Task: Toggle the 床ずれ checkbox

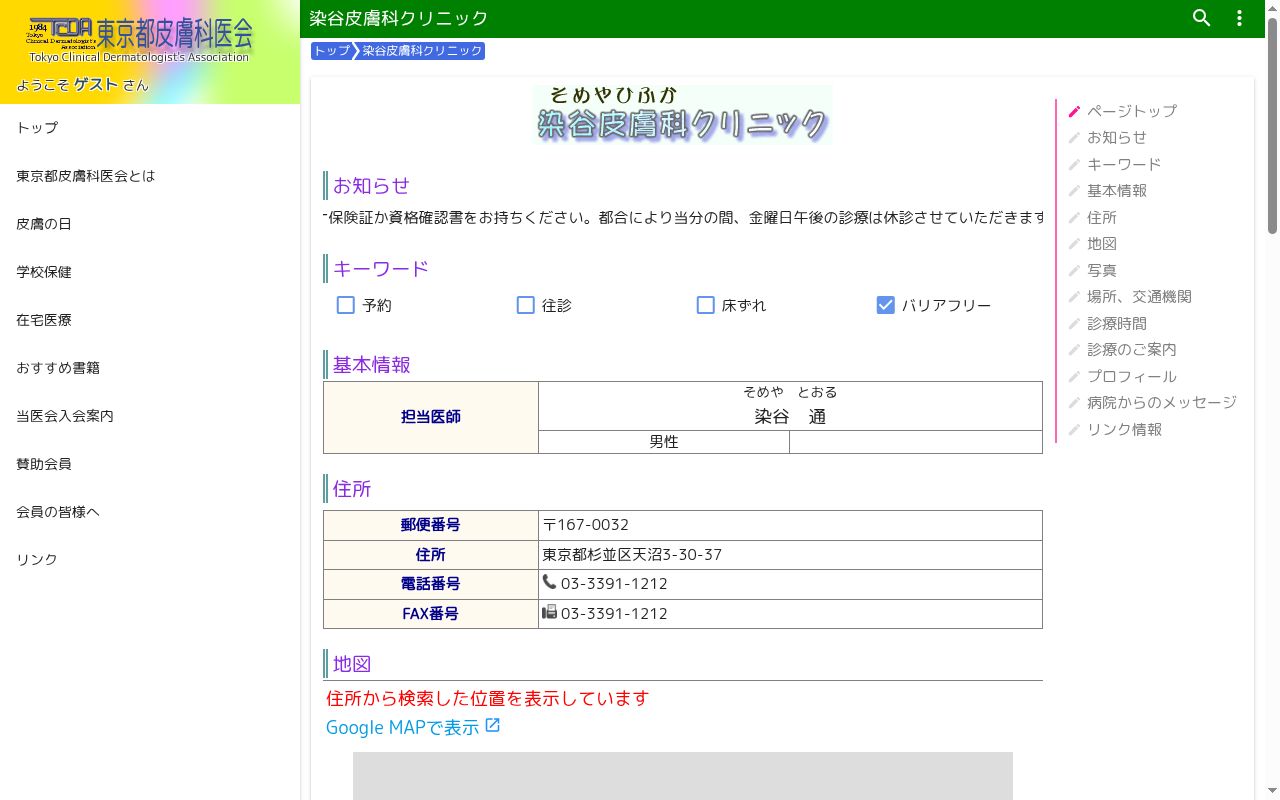Action: pos(706,305)
